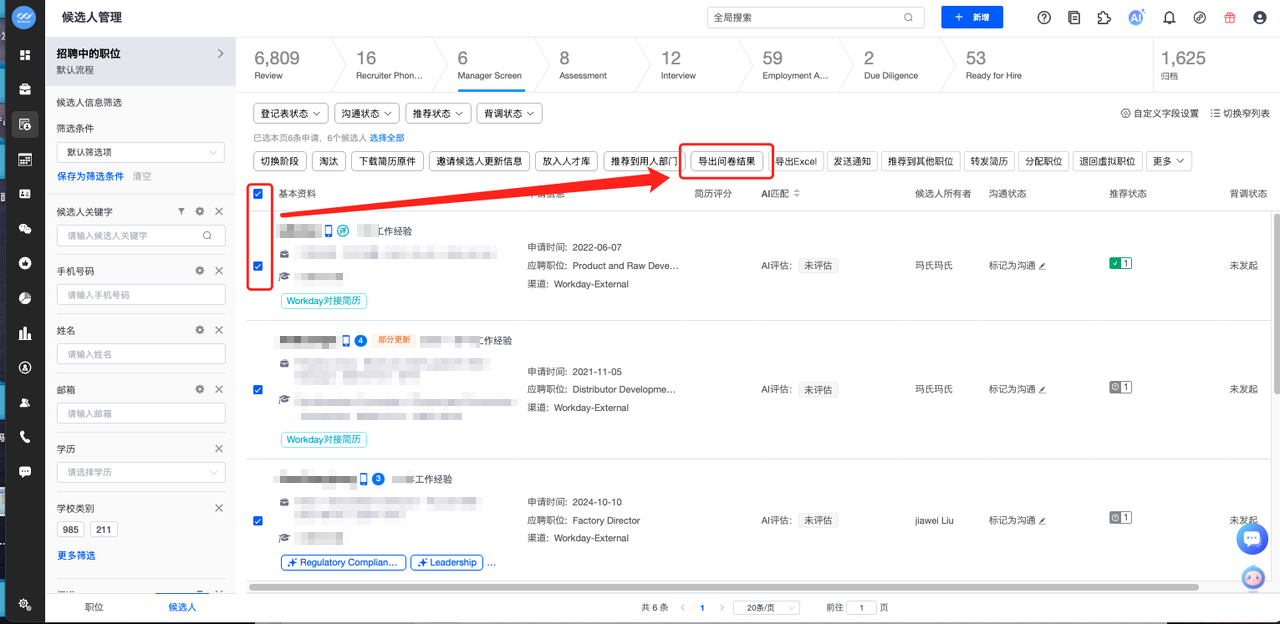Click the funnel icon beside 候选人关键字
Screen dimensions: 1280x624
[181, 212]
